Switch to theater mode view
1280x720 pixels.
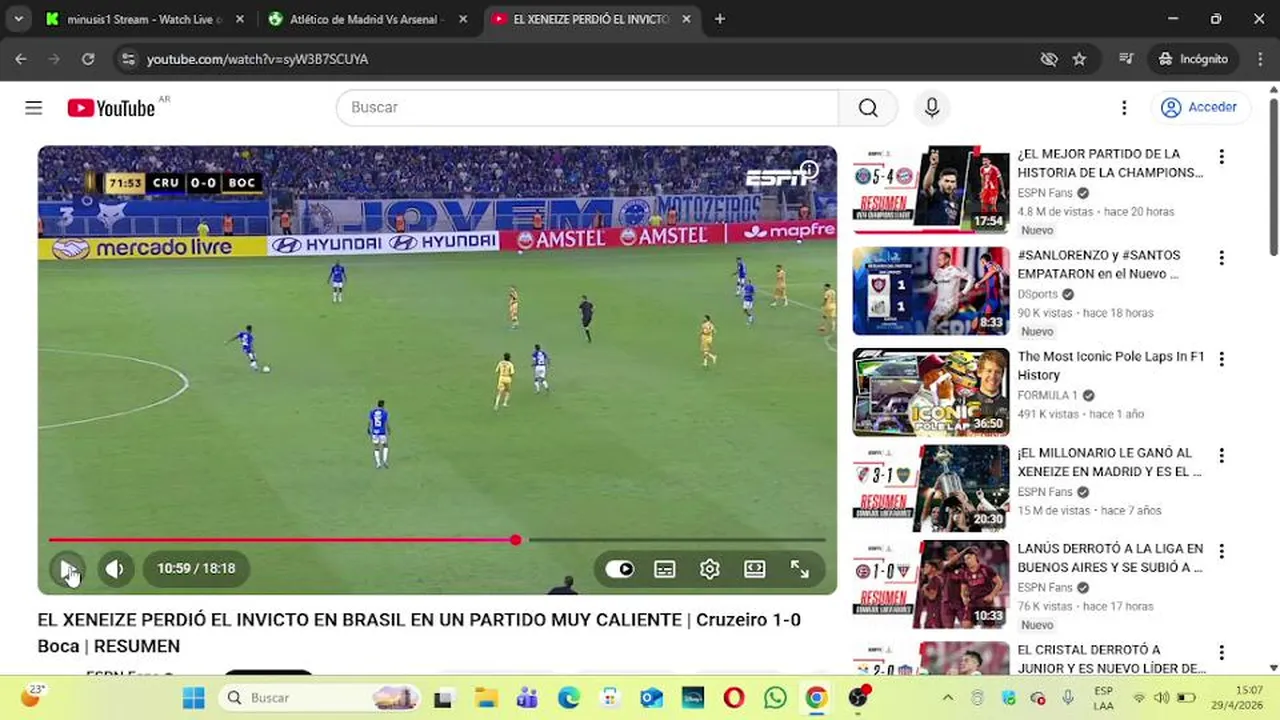755,569
